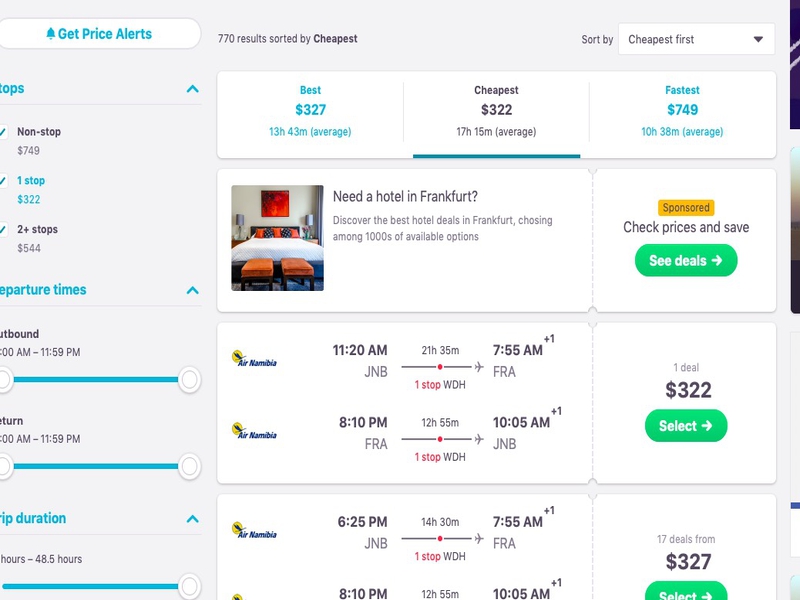The height and width of the screenshot is (600, 800).
Task: Click the plane icon on JNB to FRA 21h 35m route
Action: tap(479, 366)
